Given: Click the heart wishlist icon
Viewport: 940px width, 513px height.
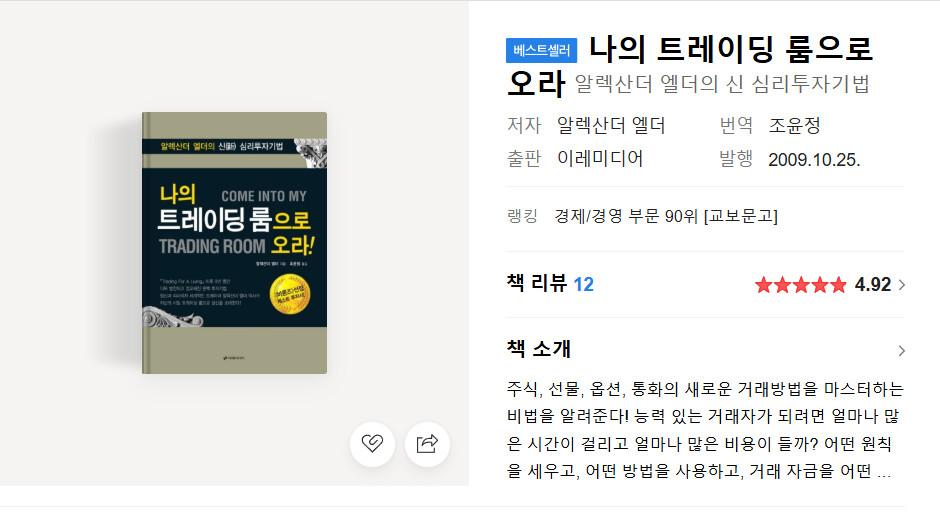Looking at the screenshot, I should [372, 444].
